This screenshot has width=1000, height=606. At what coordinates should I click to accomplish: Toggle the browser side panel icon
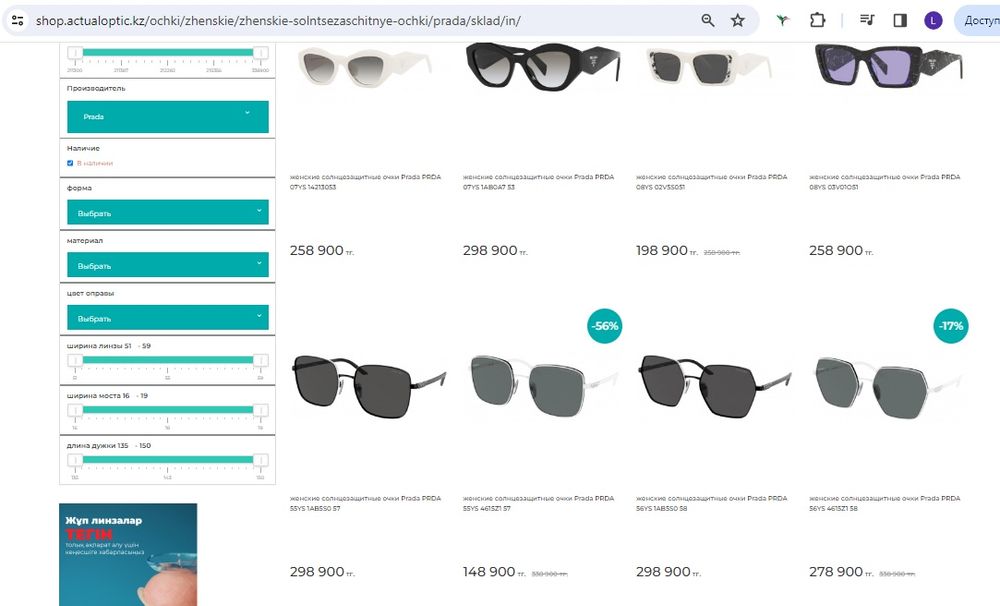[900, 20]
